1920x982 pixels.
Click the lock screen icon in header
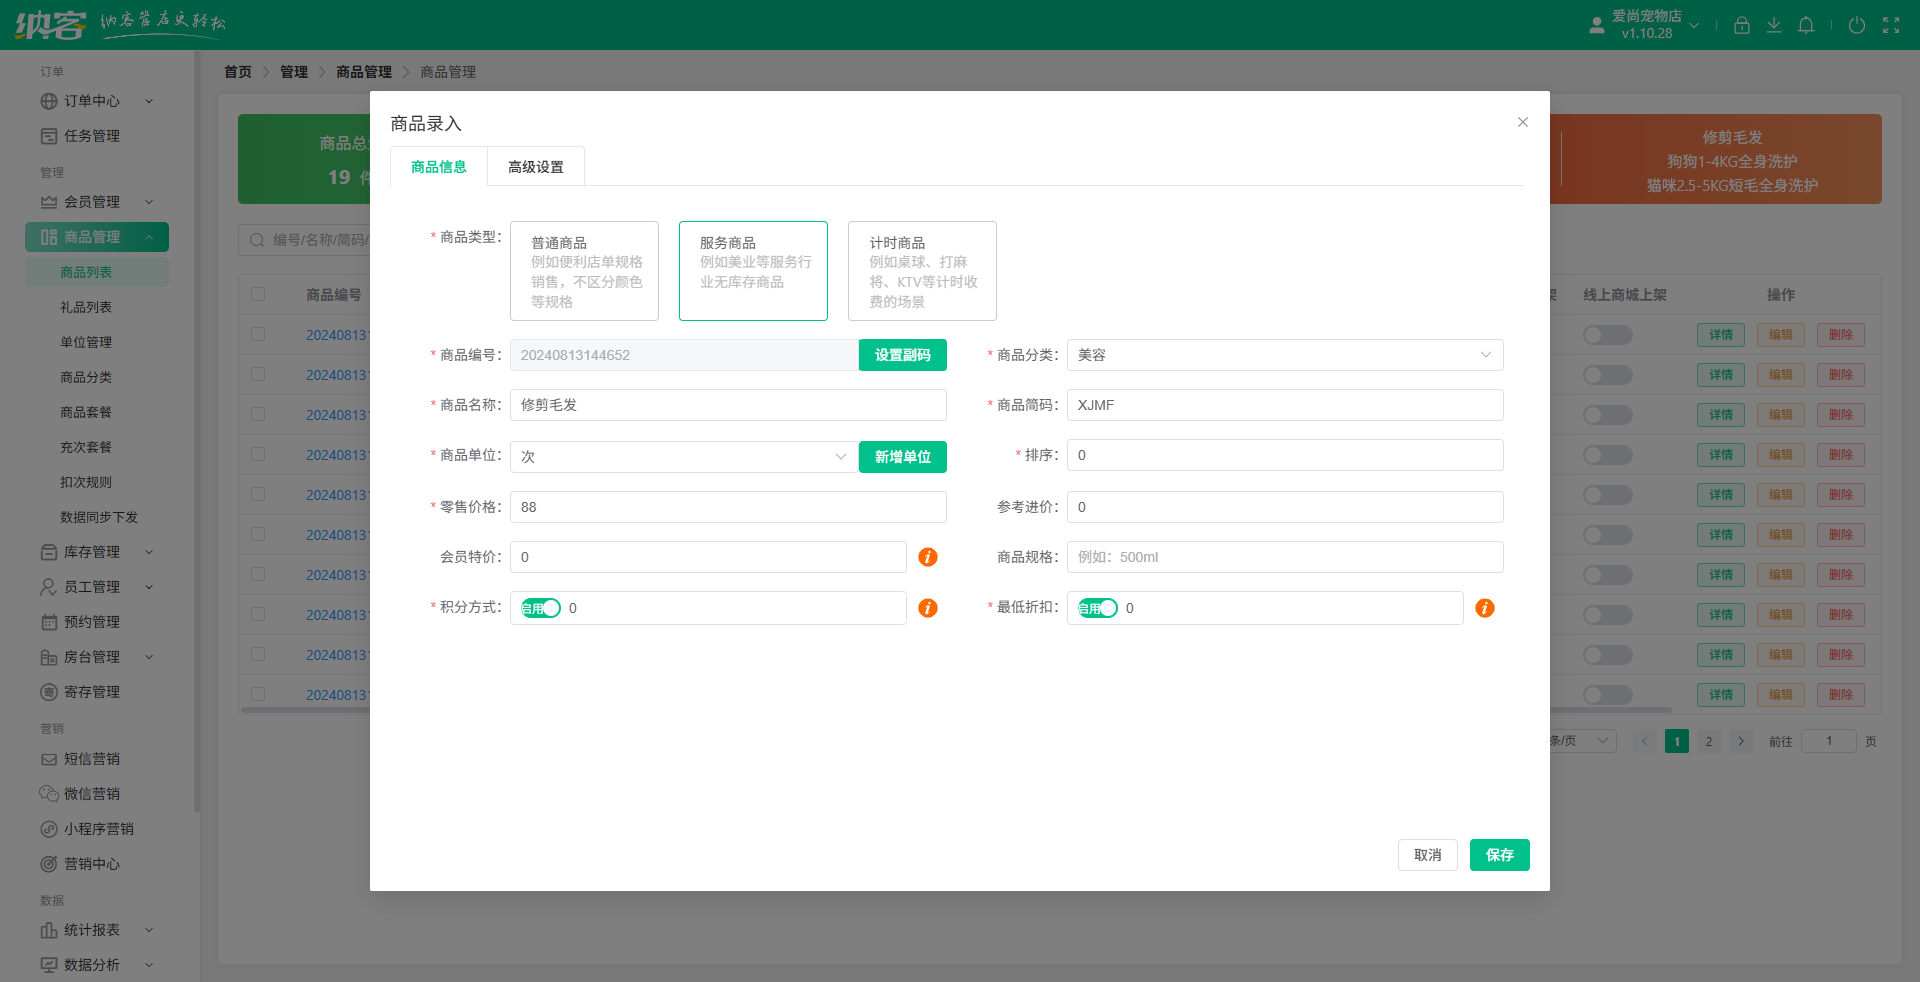click(x=1742, y=25)
